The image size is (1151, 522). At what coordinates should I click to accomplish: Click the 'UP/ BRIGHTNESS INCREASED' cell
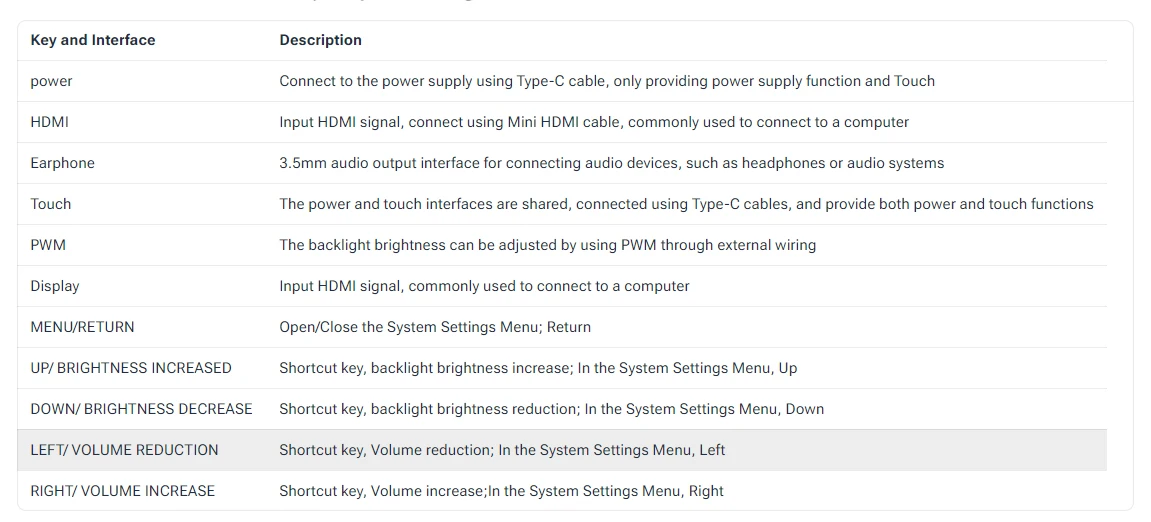coord(131,369)
